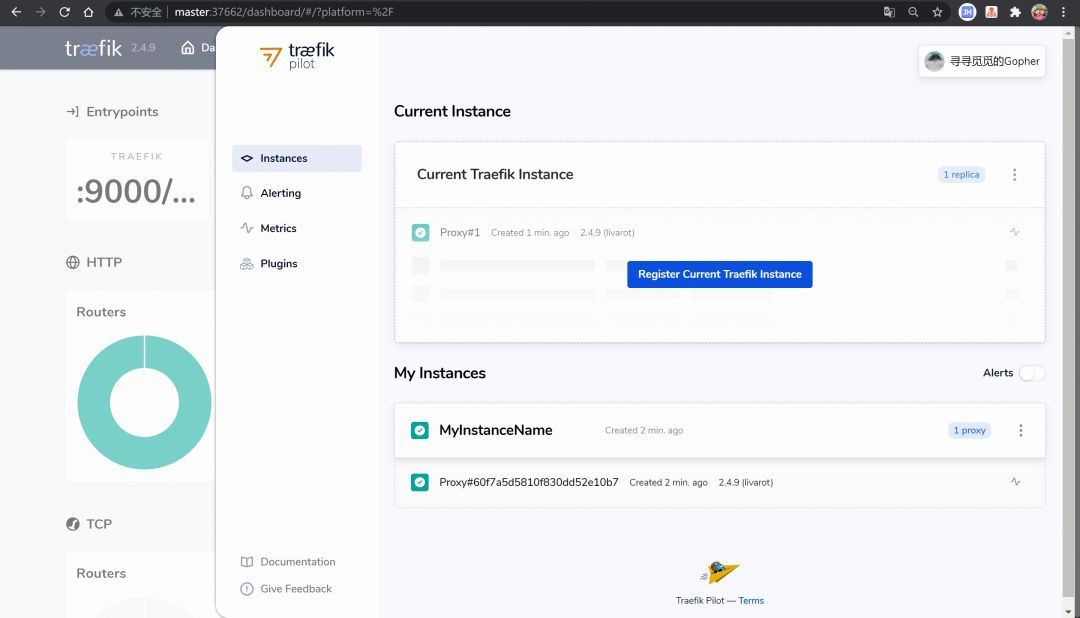Click MyInstanceName status check icon
The height and width of the screenshot is (618, 1080).
coord(419,430)
